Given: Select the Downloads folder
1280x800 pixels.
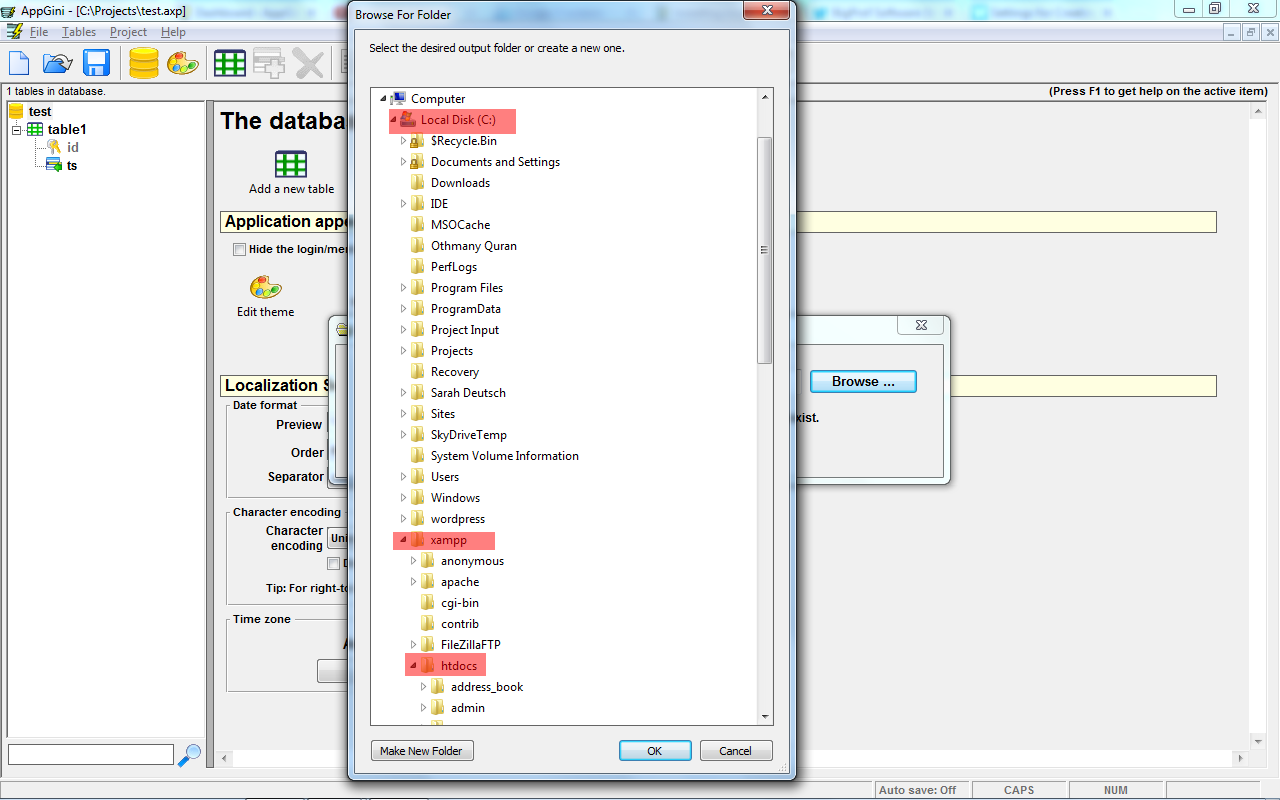Looking at the screenshot, I should (x=460, y=183).
